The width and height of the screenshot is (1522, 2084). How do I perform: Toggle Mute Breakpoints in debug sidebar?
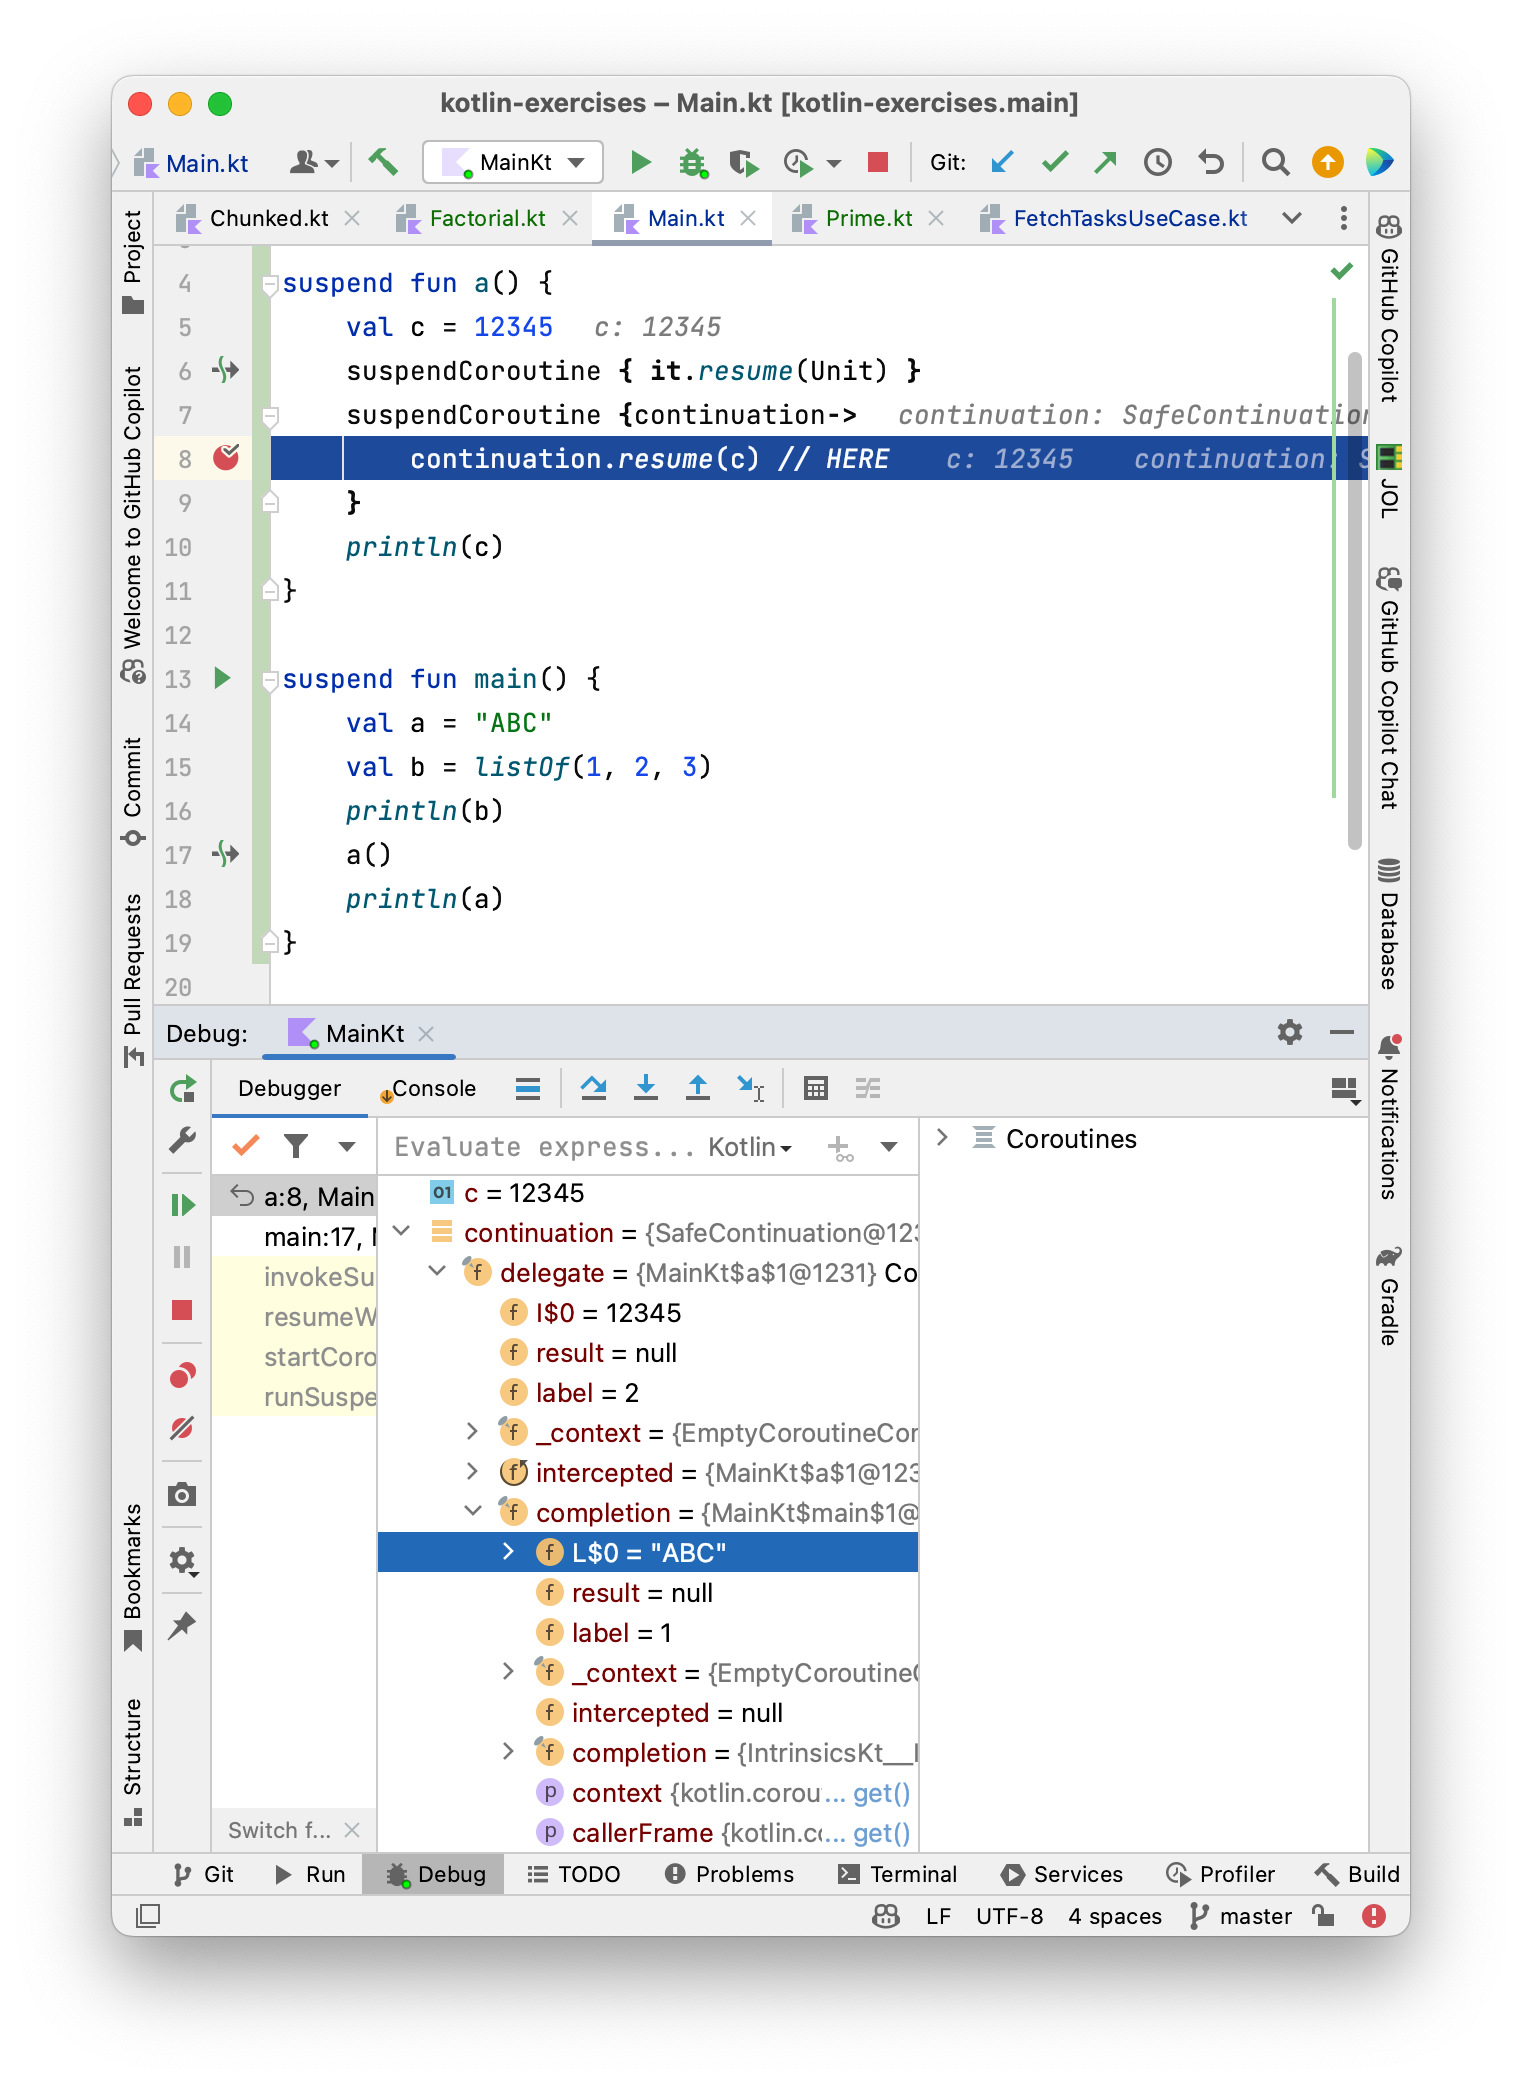(x=182, y=1428)
